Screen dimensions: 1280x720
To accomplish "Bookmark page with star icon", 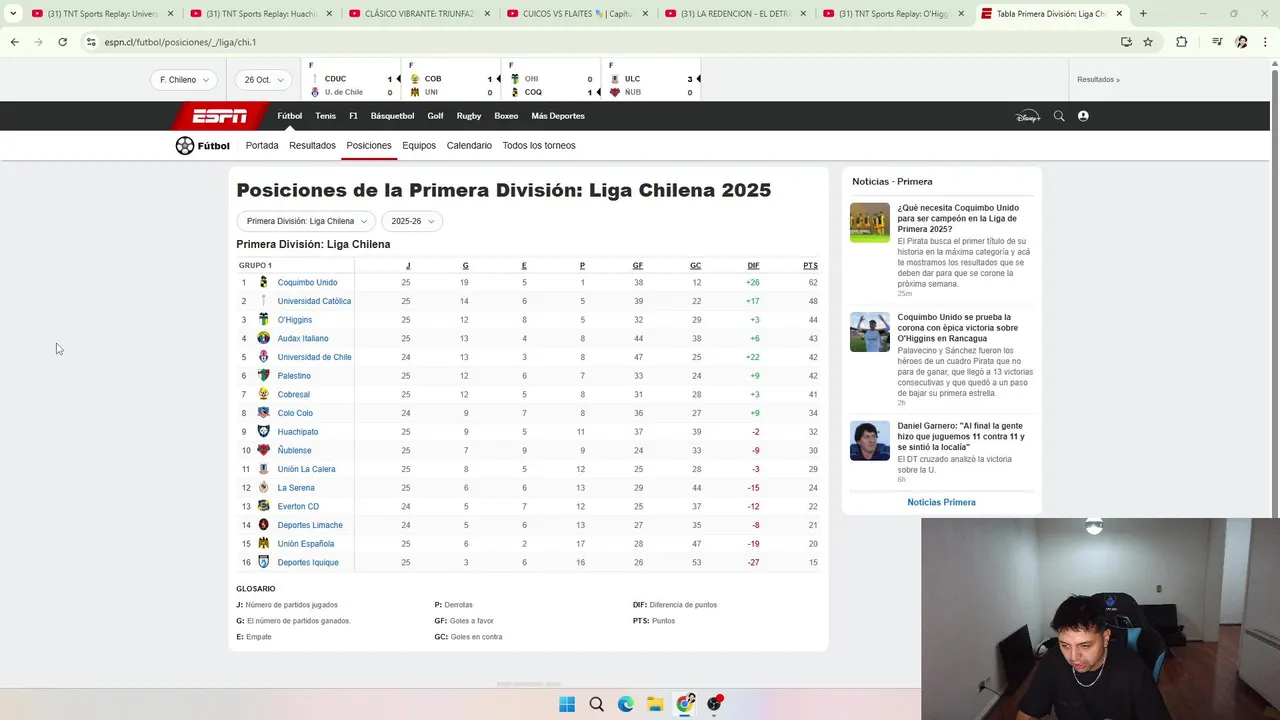I will pyautogui.click(x=1148, y=42).
